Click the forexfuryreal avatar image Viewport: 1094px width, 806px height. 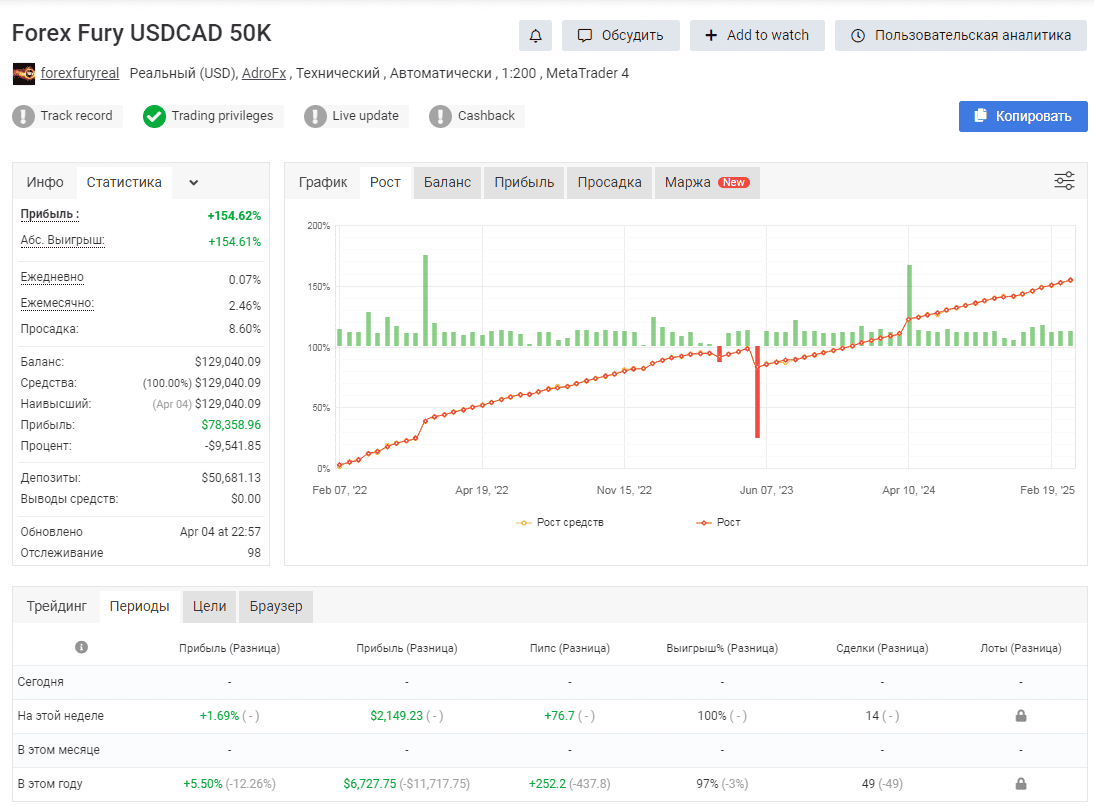(24, 73)
